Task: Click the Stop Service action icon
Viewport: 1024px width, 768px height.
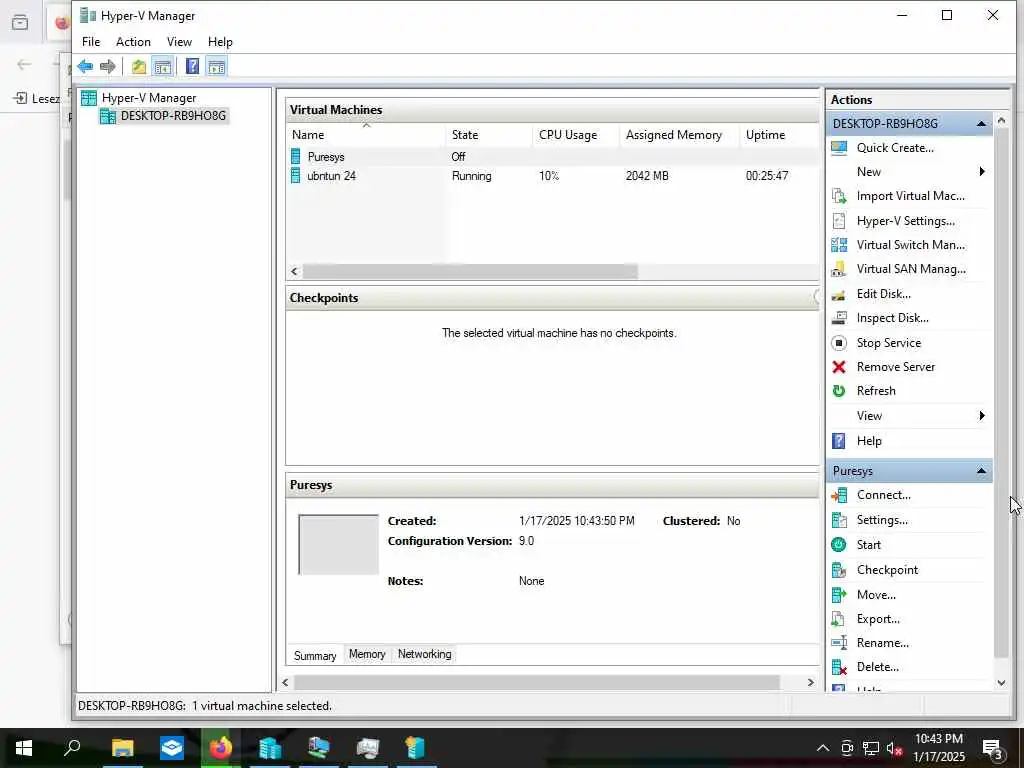Action: (x=839, y=343)
